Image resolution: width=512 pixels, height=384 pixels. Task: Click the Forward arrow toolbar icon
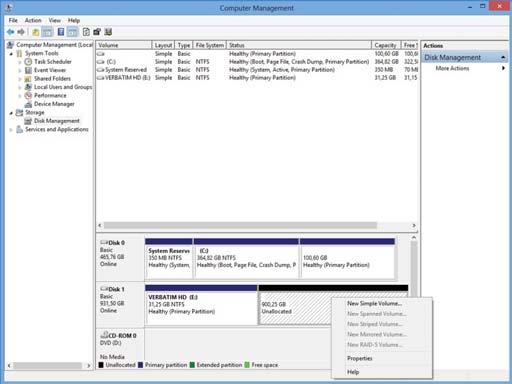[x=21, y=32]
